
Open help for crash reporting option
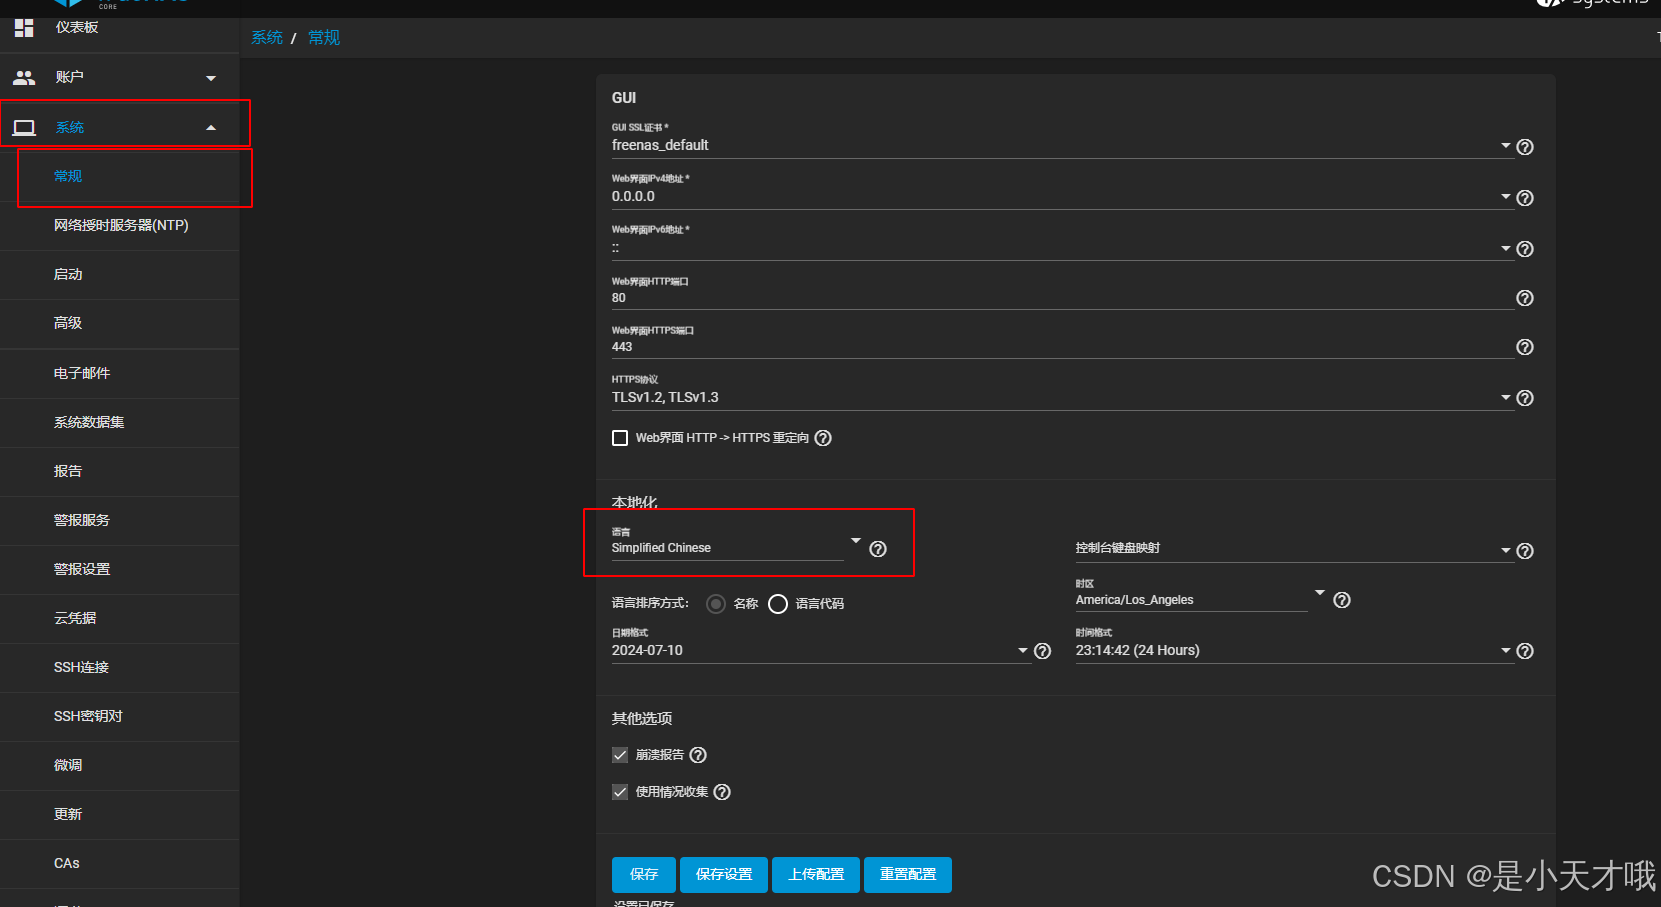coord(698,755)
